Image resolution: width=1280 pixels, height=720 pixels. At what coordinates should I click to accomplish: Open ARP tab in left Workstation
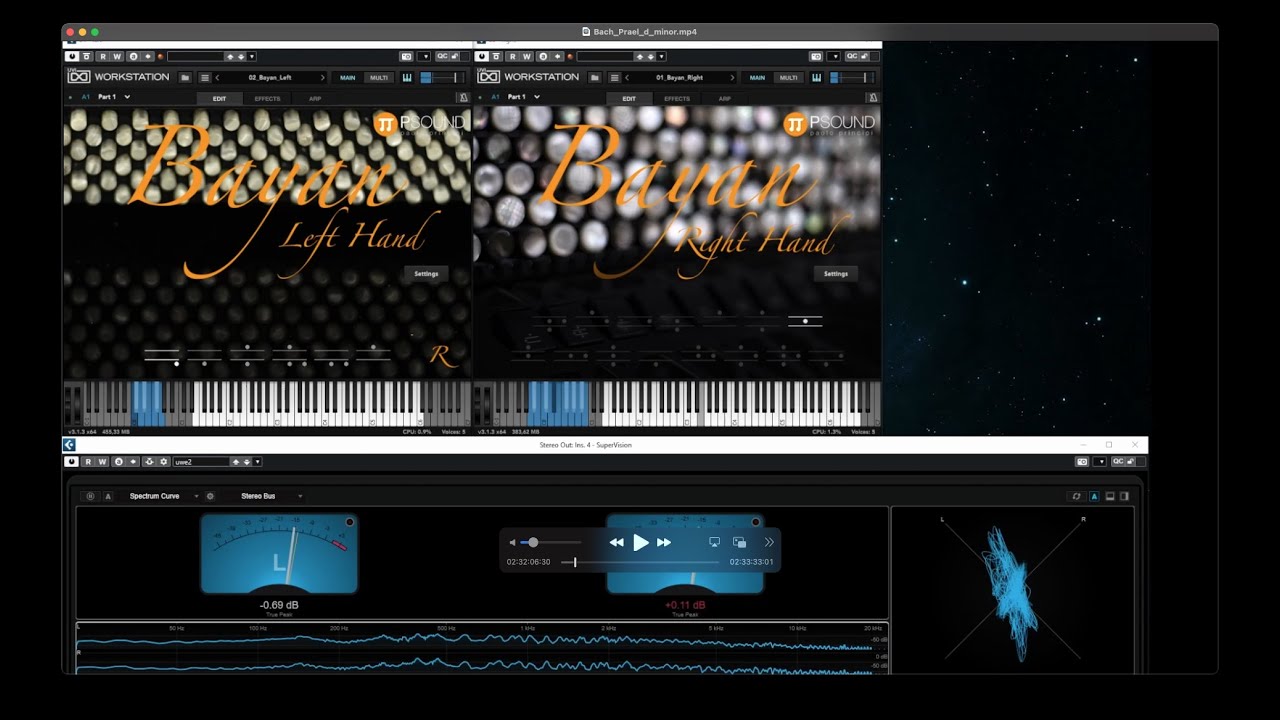[315, 99]
